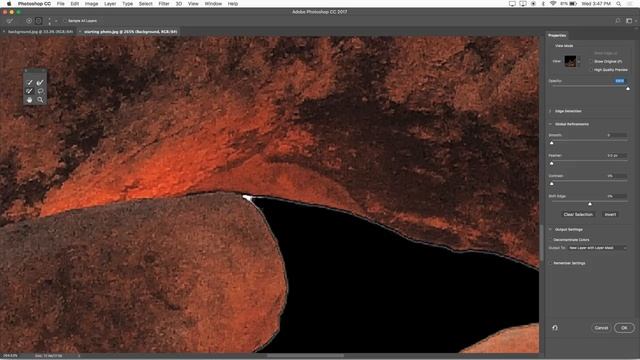Click the Shift Edge slider handle
640x360 pixels.
[x=590, y=204]
